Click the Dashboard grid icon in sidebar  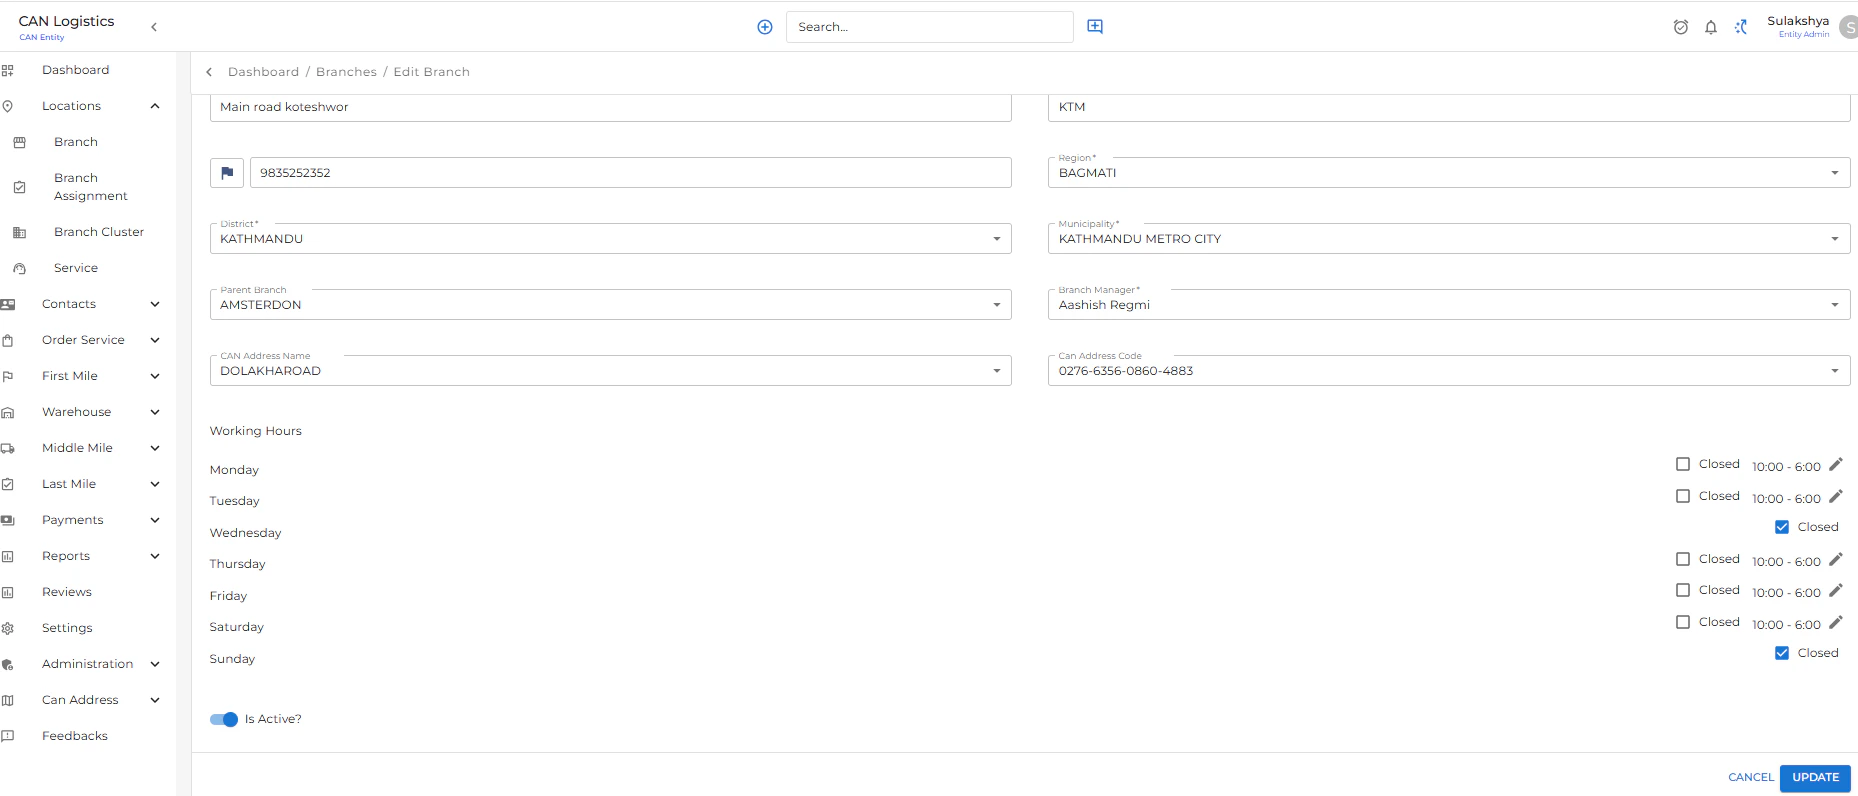click(x=8, y=70)
